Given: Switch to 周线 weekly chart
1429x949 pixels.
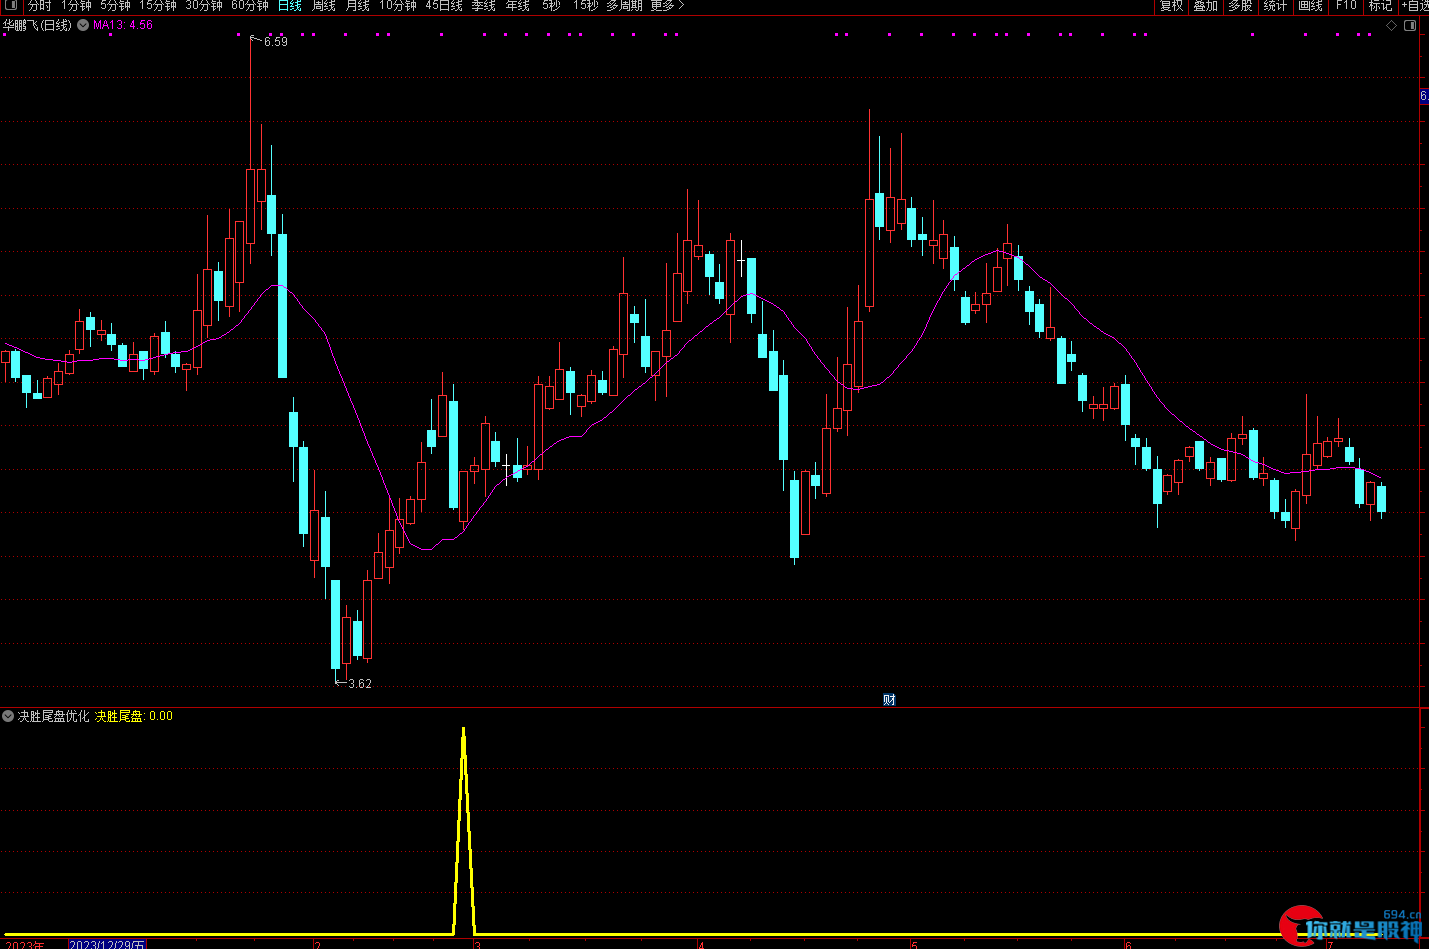Looking at the screenshot, I should tap(324, 5).
